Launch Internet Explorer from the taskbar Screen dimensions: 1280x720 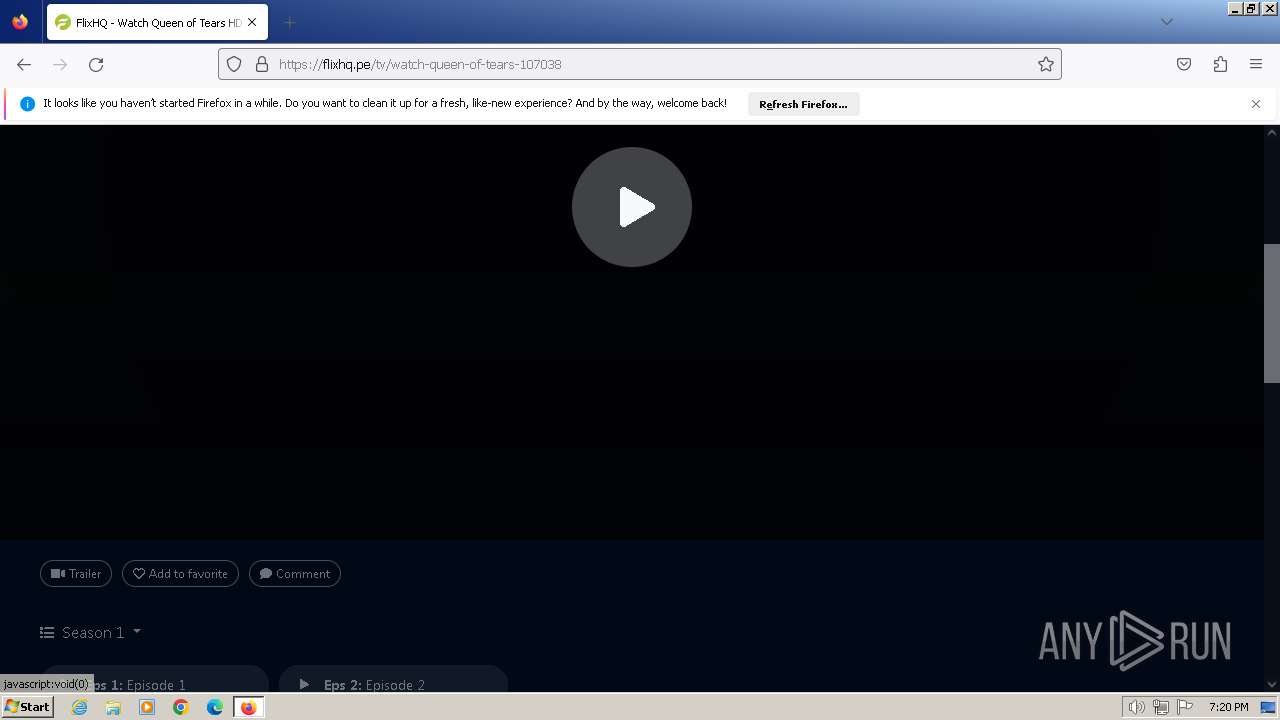pyautogui.click(x=79, y=707)
